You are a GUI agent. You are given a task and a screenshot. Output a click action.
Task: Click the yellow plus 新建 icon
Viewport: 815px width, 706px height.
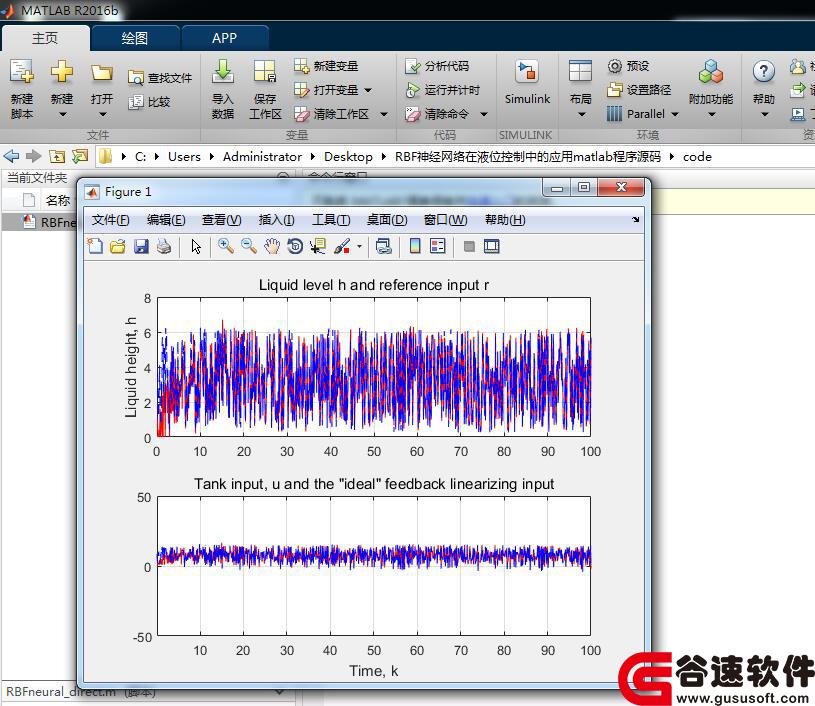(x=62, y=72)
